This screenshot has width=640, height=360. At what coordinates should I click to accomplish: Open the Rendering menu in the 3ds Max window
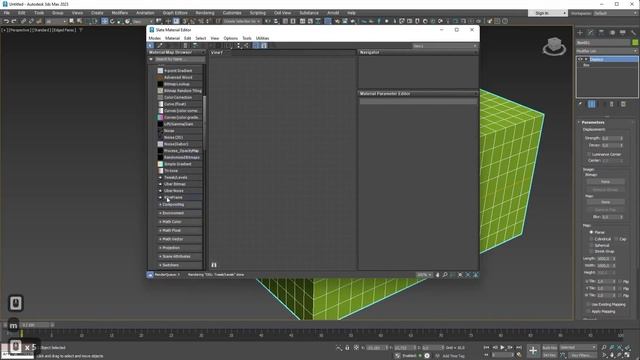point(205,13)
